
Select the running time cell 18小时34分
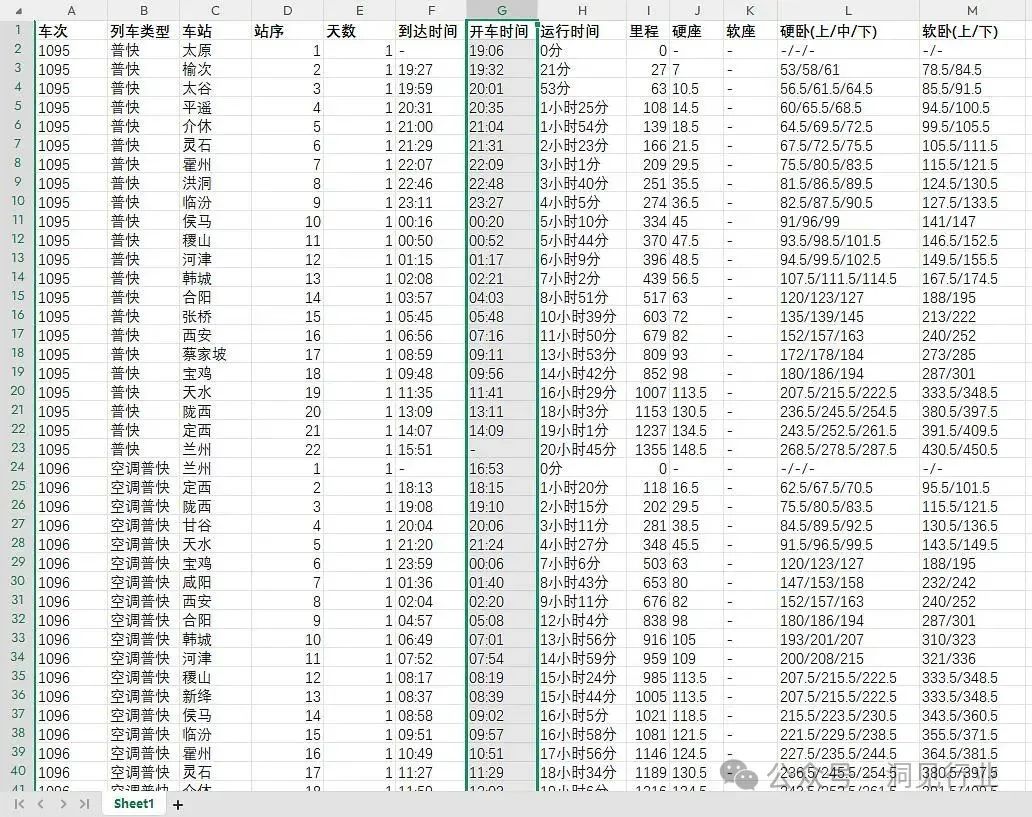tap(582, 772)
